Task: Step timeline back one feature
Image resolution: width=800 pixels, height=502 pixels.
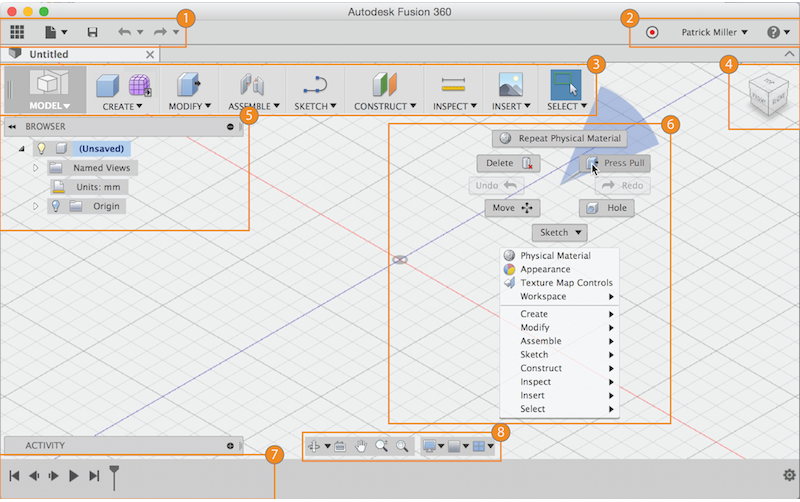Action: tap(34, 476)
